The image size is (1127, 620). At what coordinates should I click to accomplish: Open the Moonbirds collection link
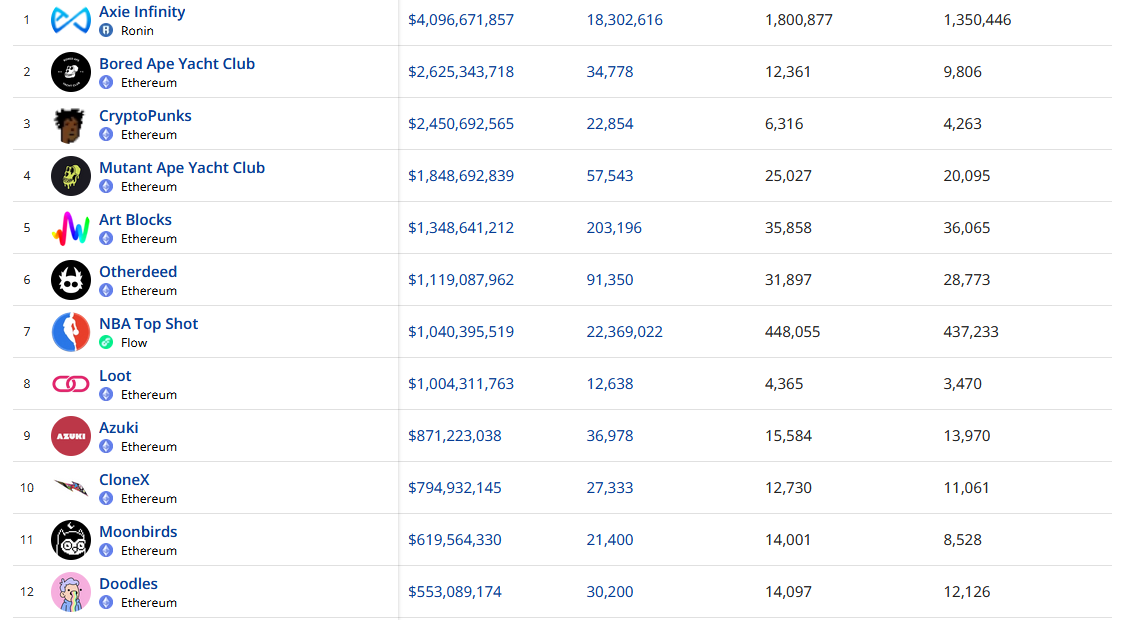[x=138, y=532]
